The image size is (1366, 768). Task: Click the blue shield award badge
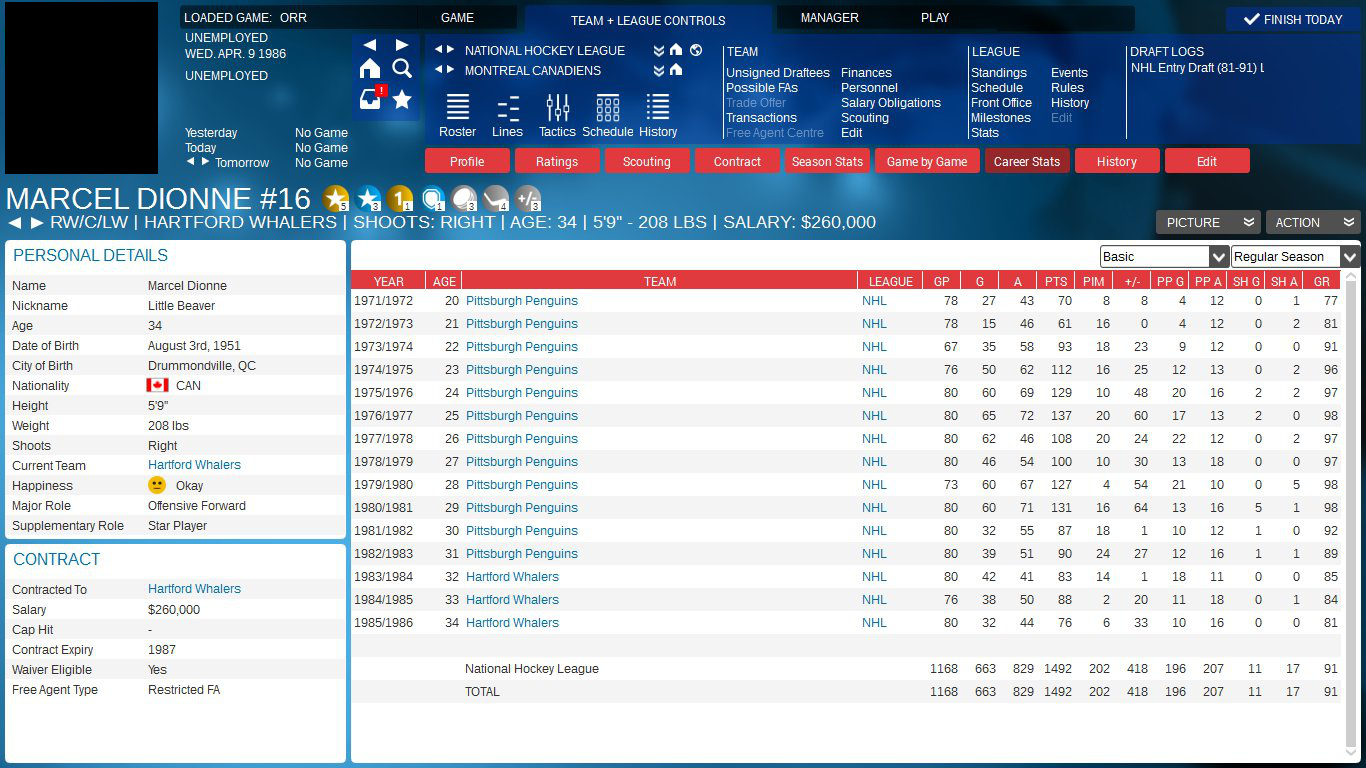pyautogui.click(x=433, y=198)
